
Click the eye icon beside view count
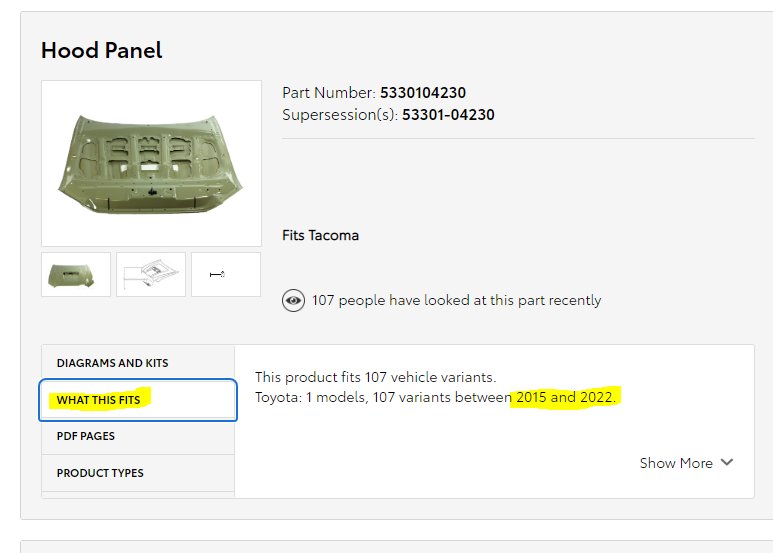coord(293,301)
